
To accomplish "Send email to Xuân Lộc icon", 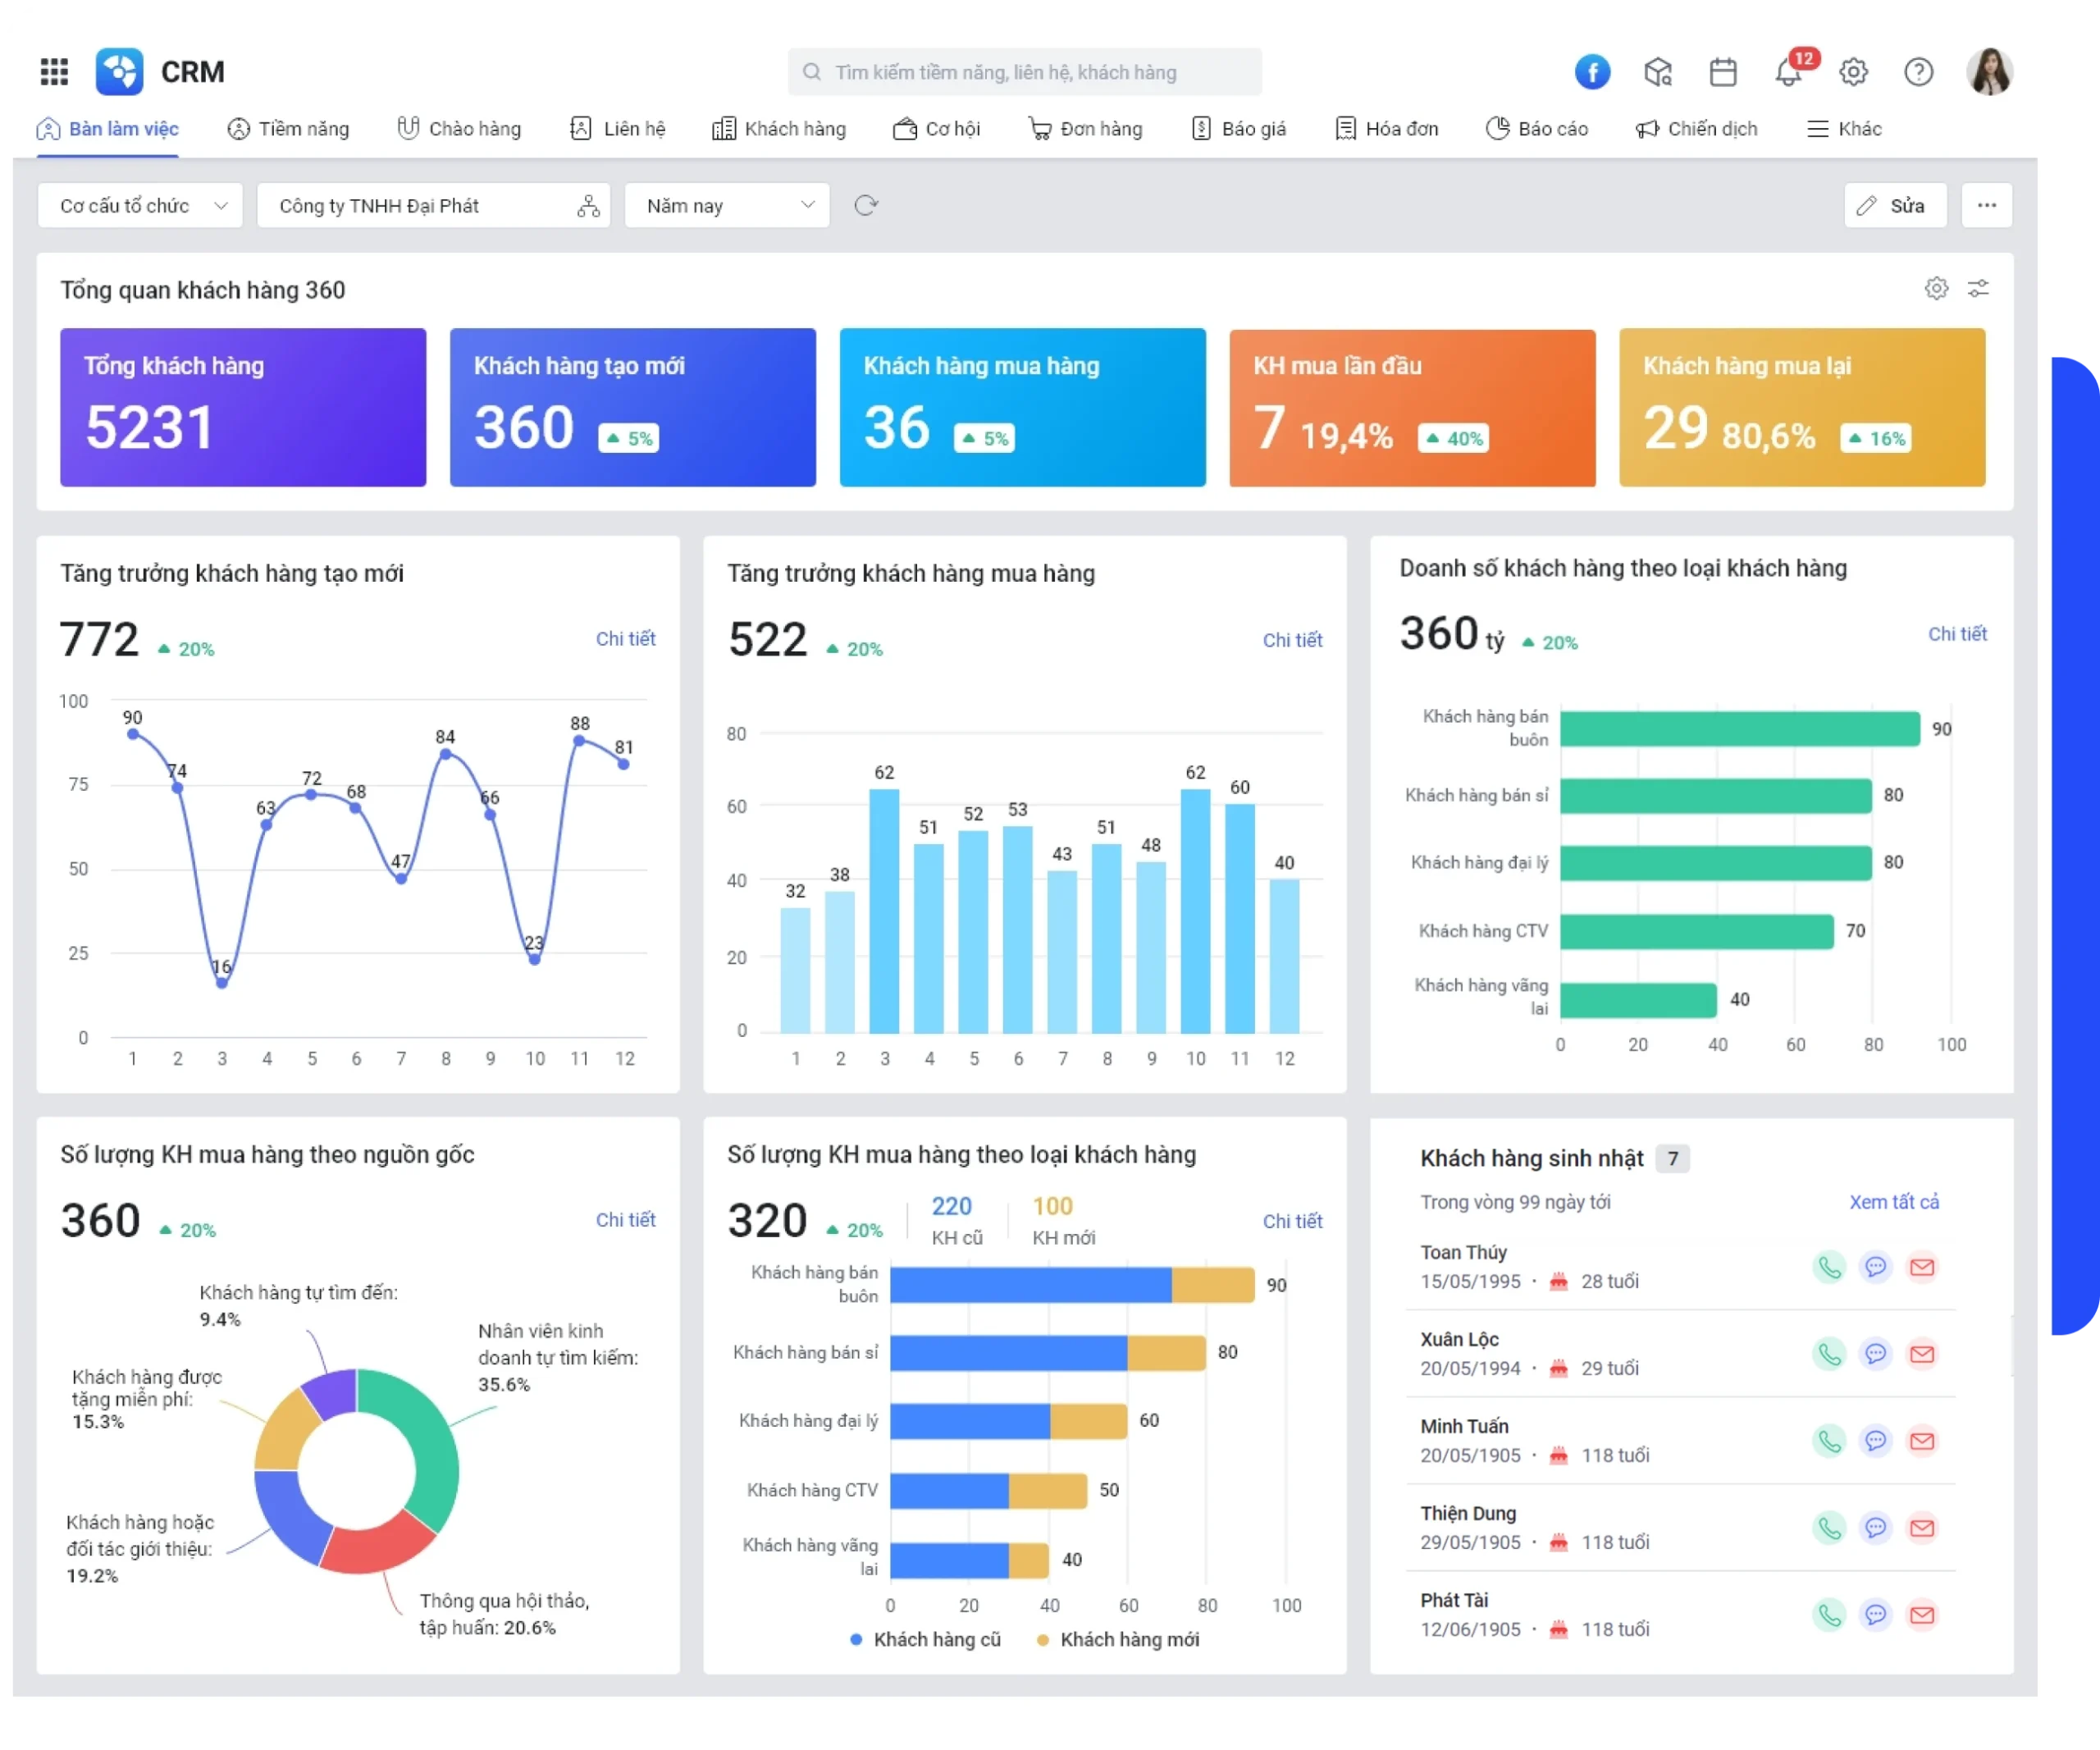I will 1922,1354.
